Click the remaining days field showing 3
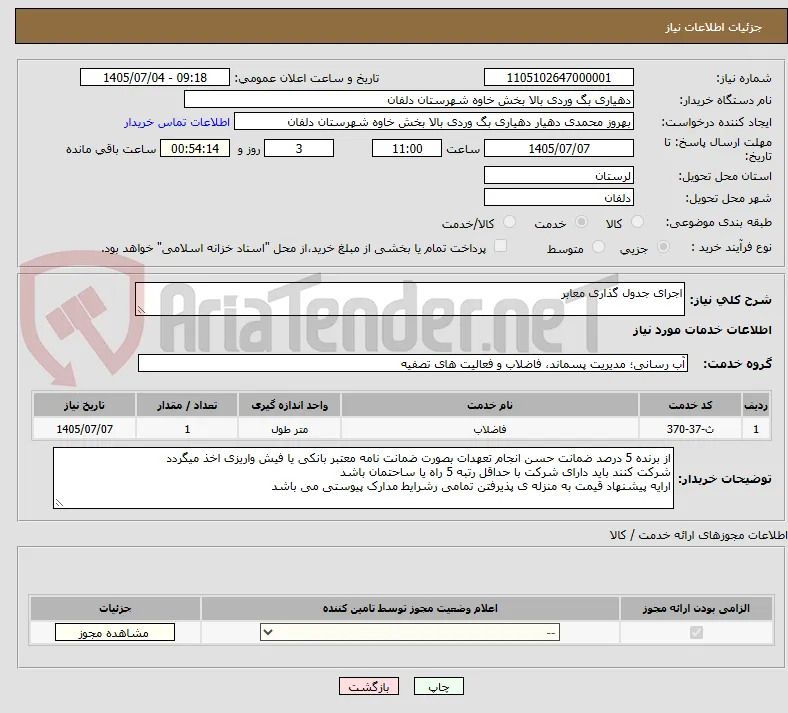This screenshot has width=788, height=713. (299, 148)
